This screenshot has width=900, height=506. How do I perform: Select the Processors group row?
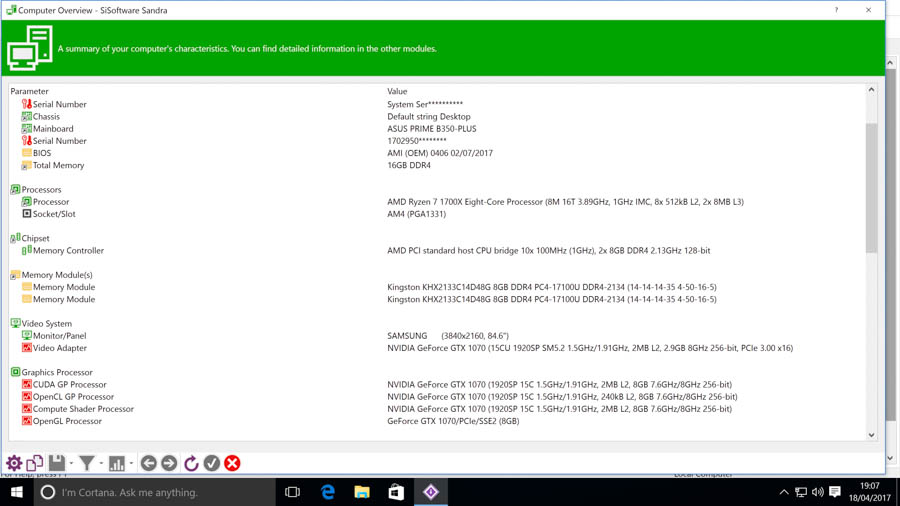click(41, 189)
